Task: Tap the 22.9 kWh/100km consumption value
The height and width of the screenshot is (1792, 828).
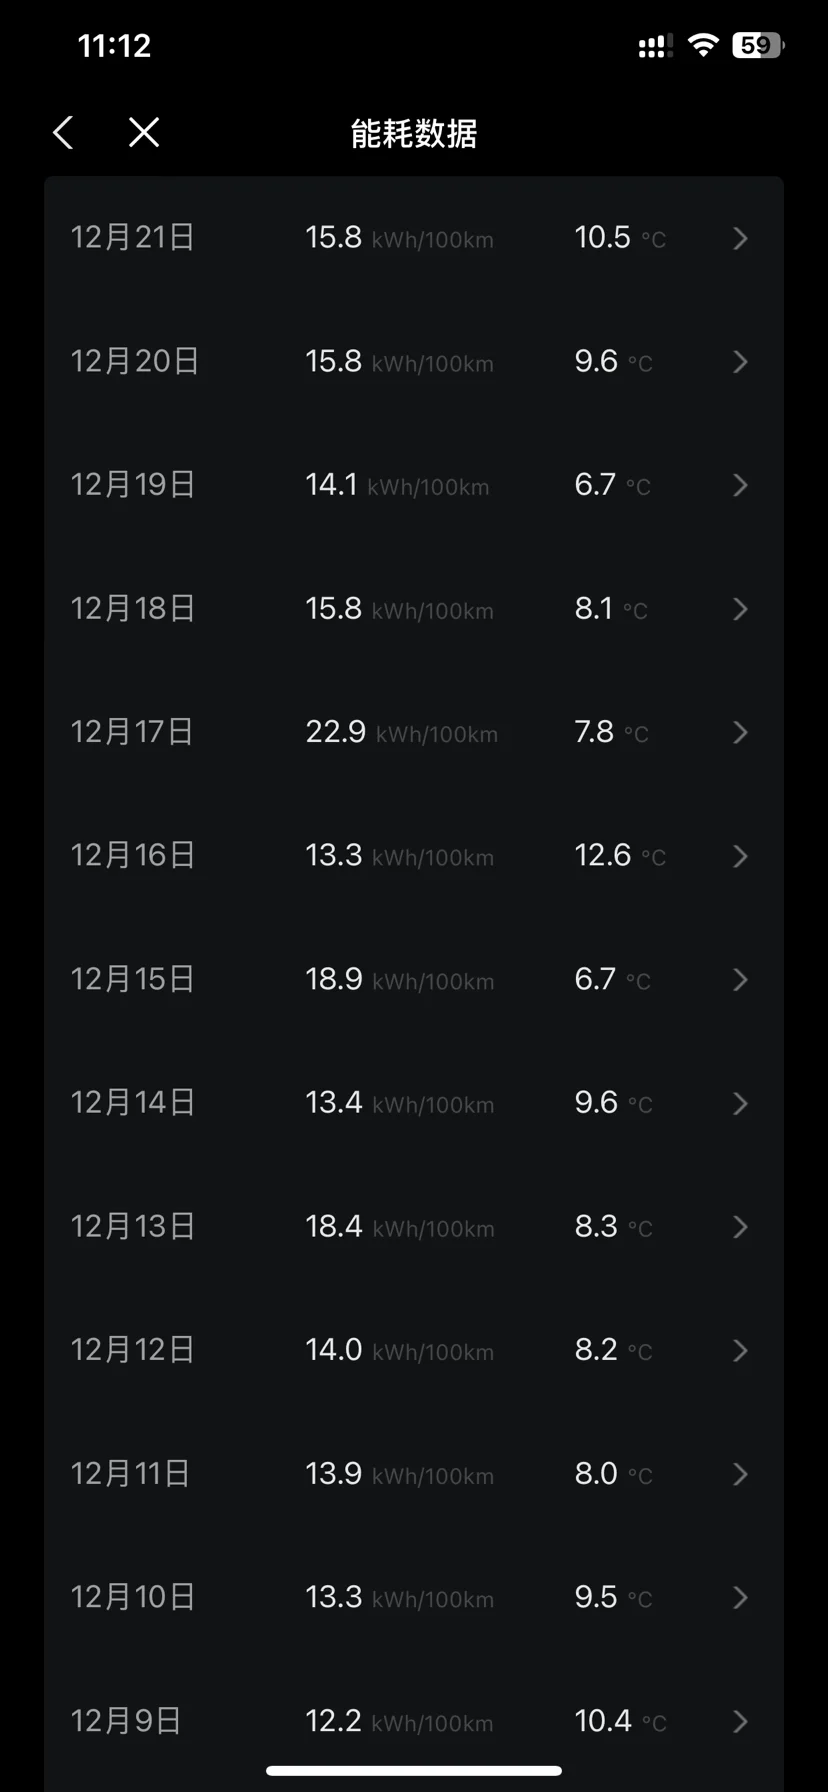Action: coord(401,732)
